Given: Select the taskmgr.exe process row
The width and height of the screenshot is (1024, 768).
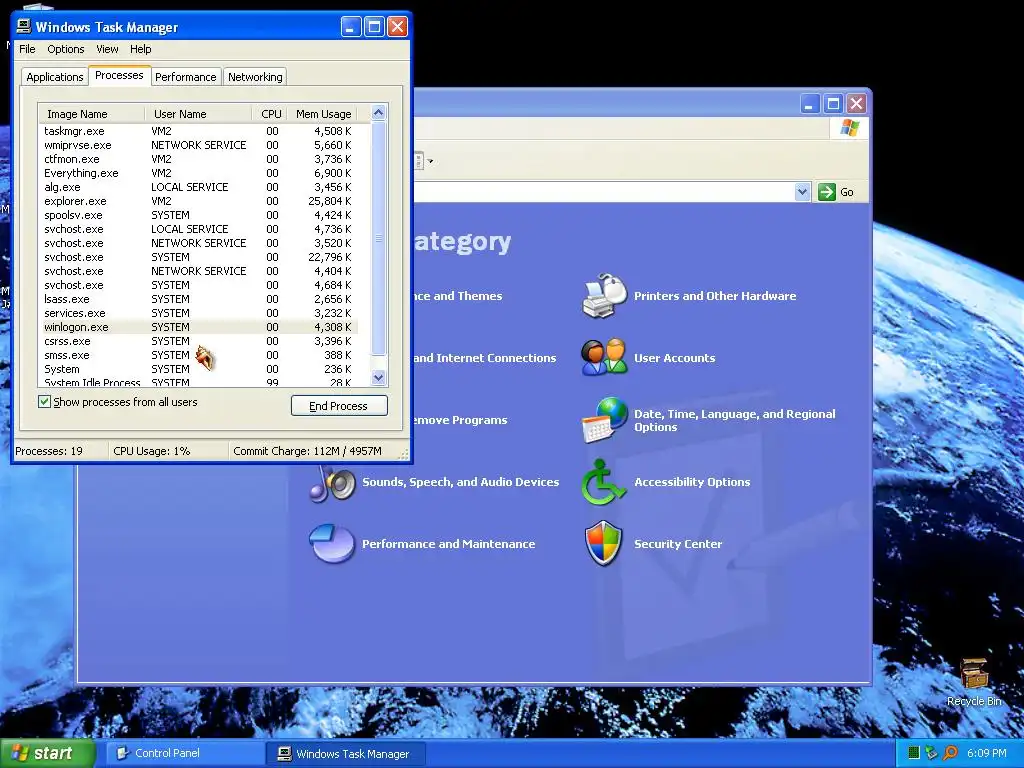Looking at the screenshot, I should 199,131.
